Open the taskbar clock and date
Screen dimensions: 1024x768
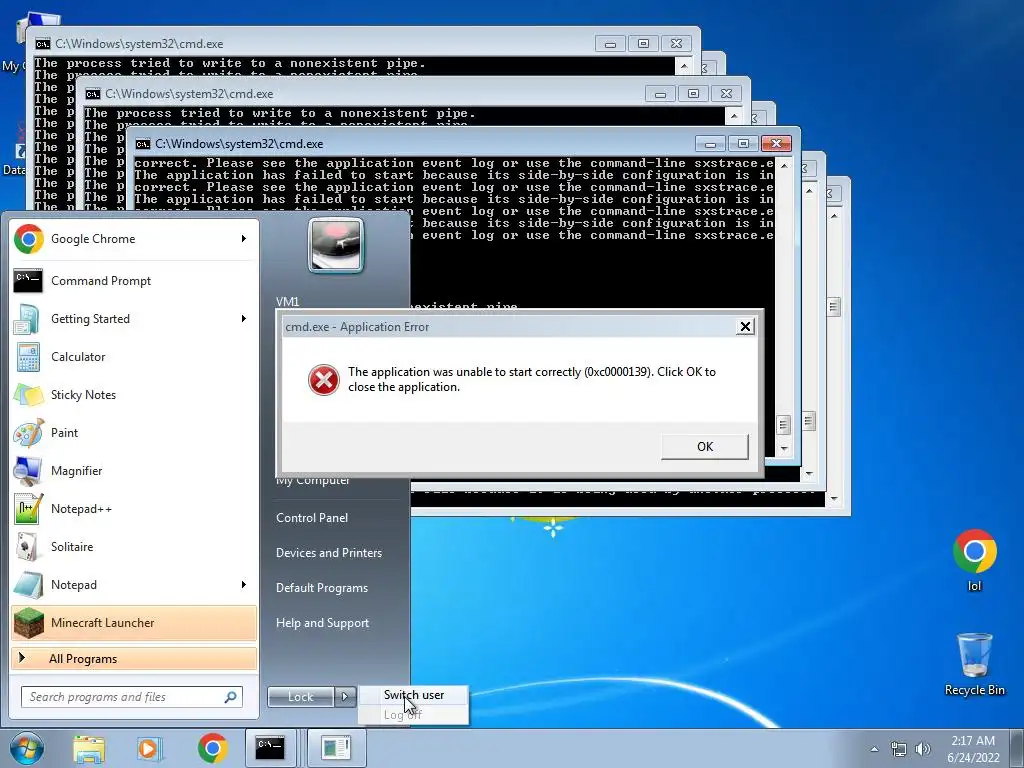point(973,749)
